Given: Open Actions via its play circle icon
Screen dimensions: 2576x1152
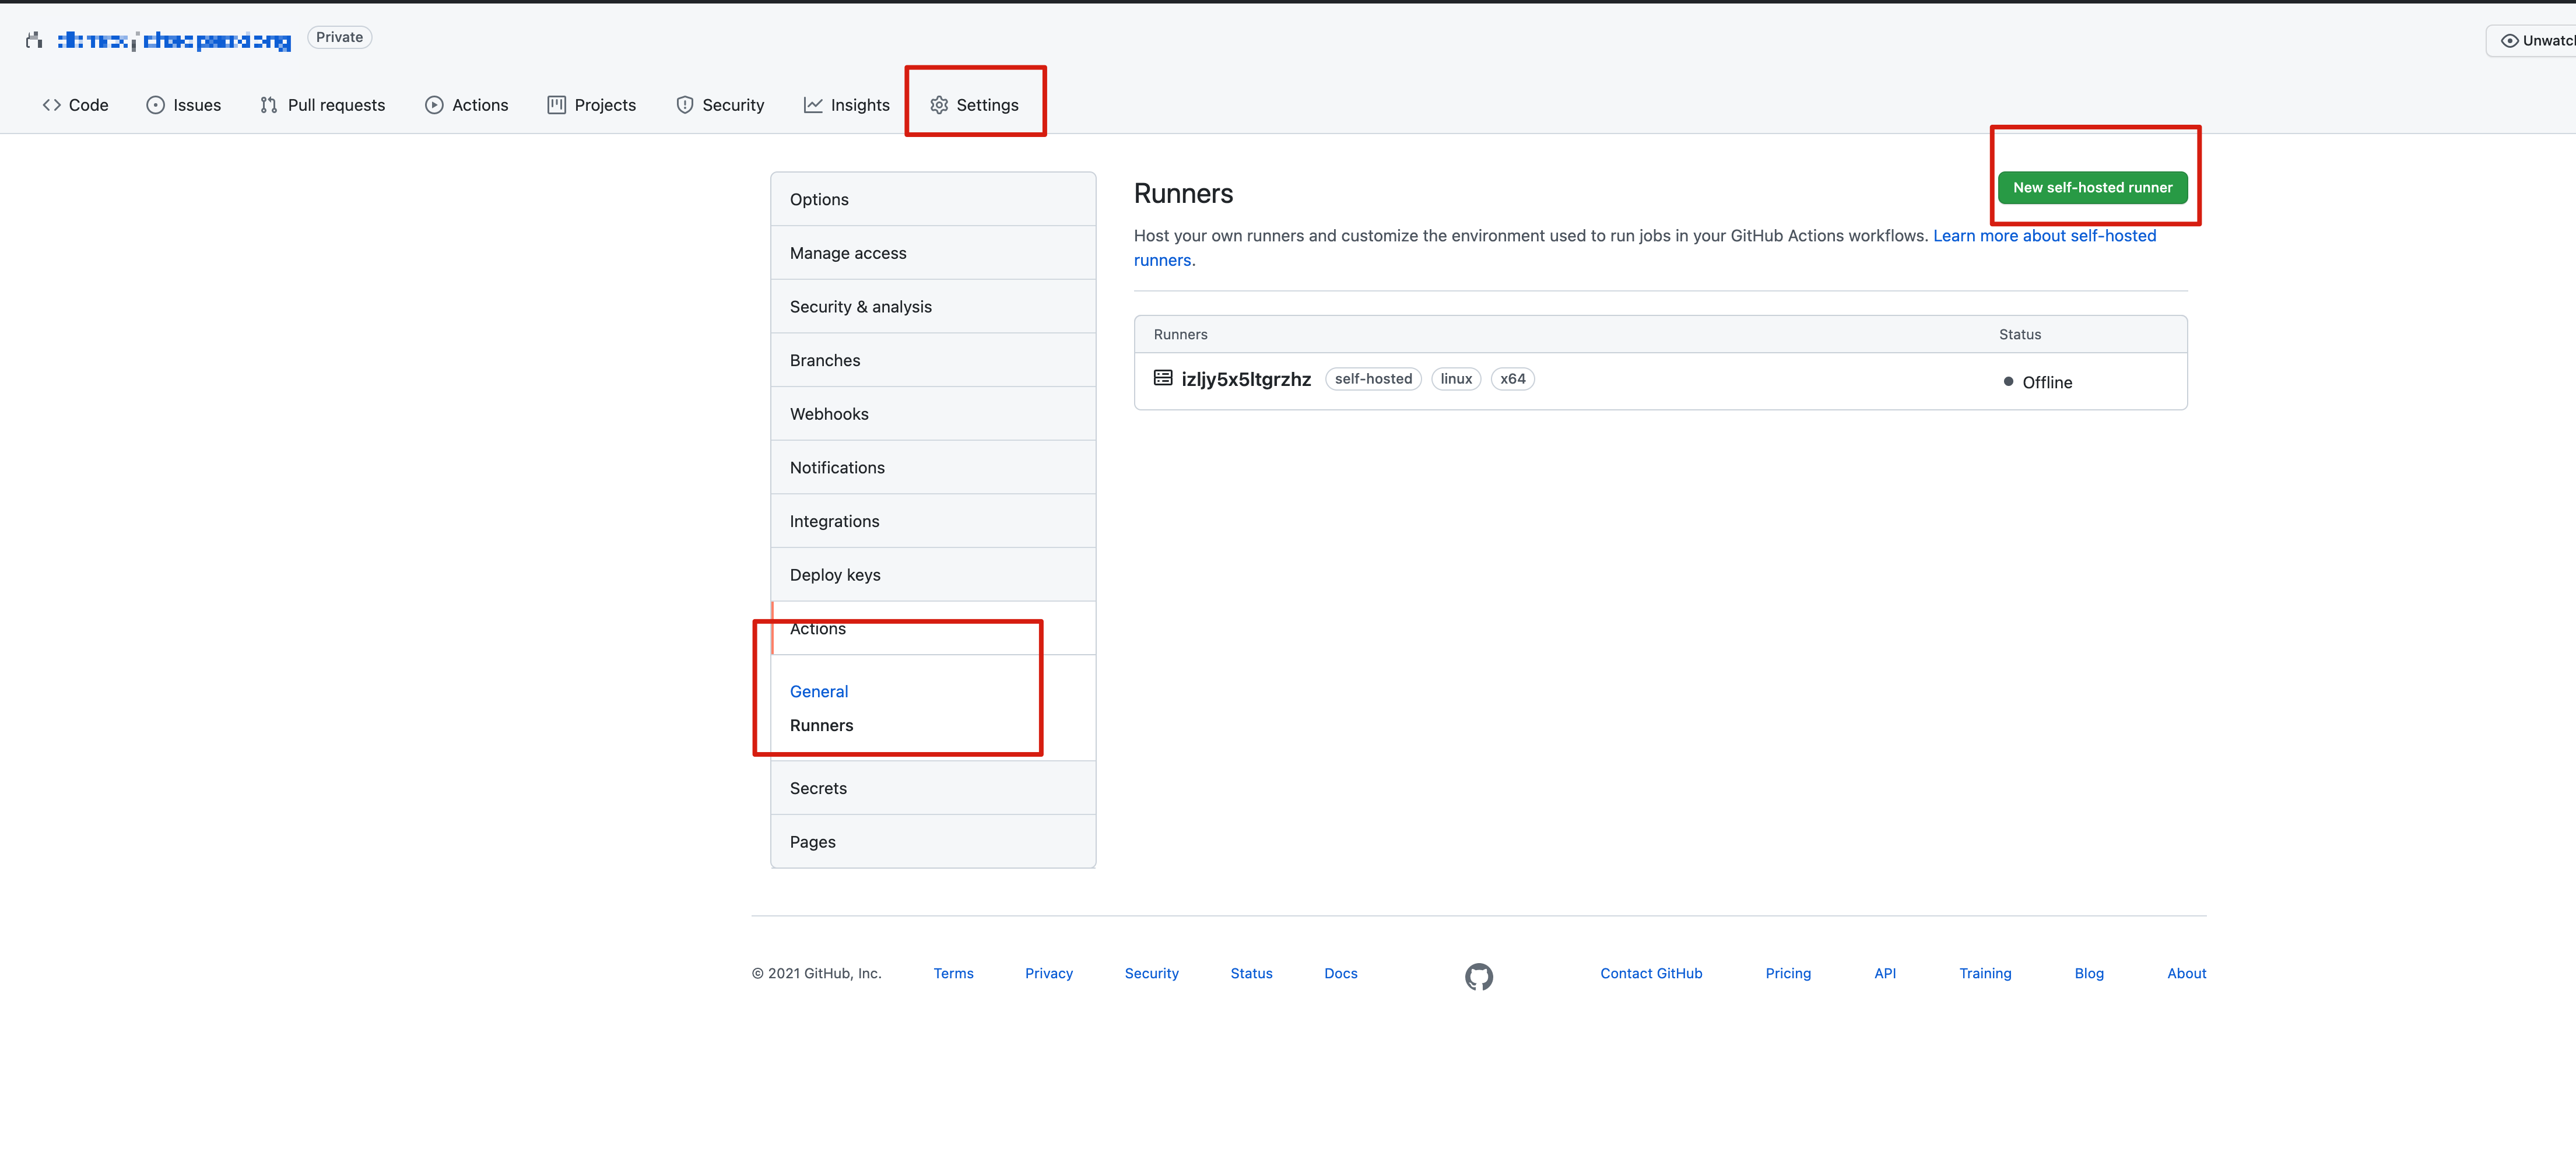Looking at the screenshot, I should [434, 104].
